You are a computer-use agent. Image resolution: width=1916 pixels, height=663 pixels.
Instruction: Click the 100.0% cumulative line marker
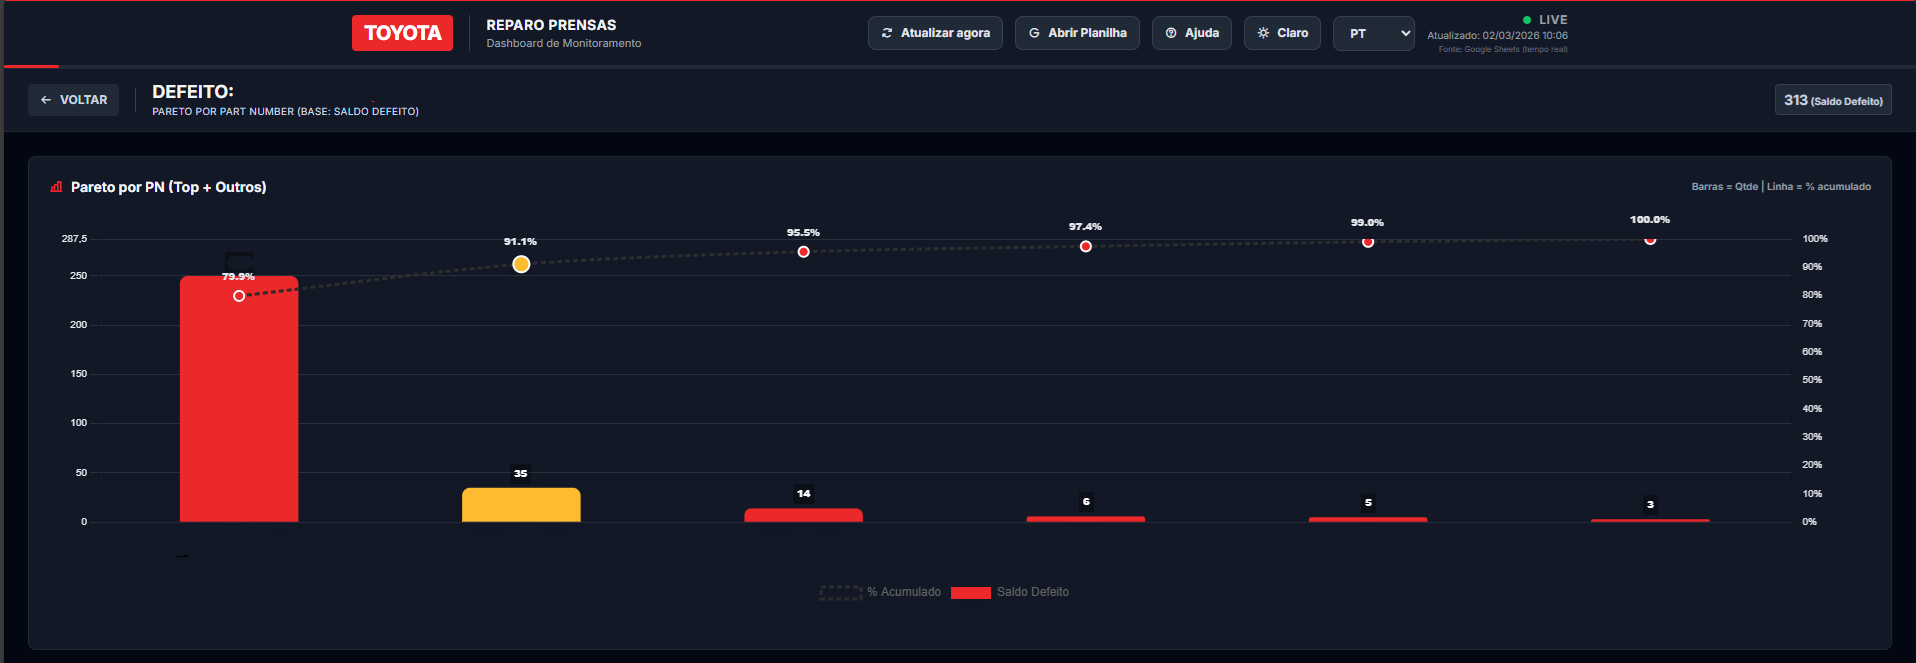point(1650,239)
